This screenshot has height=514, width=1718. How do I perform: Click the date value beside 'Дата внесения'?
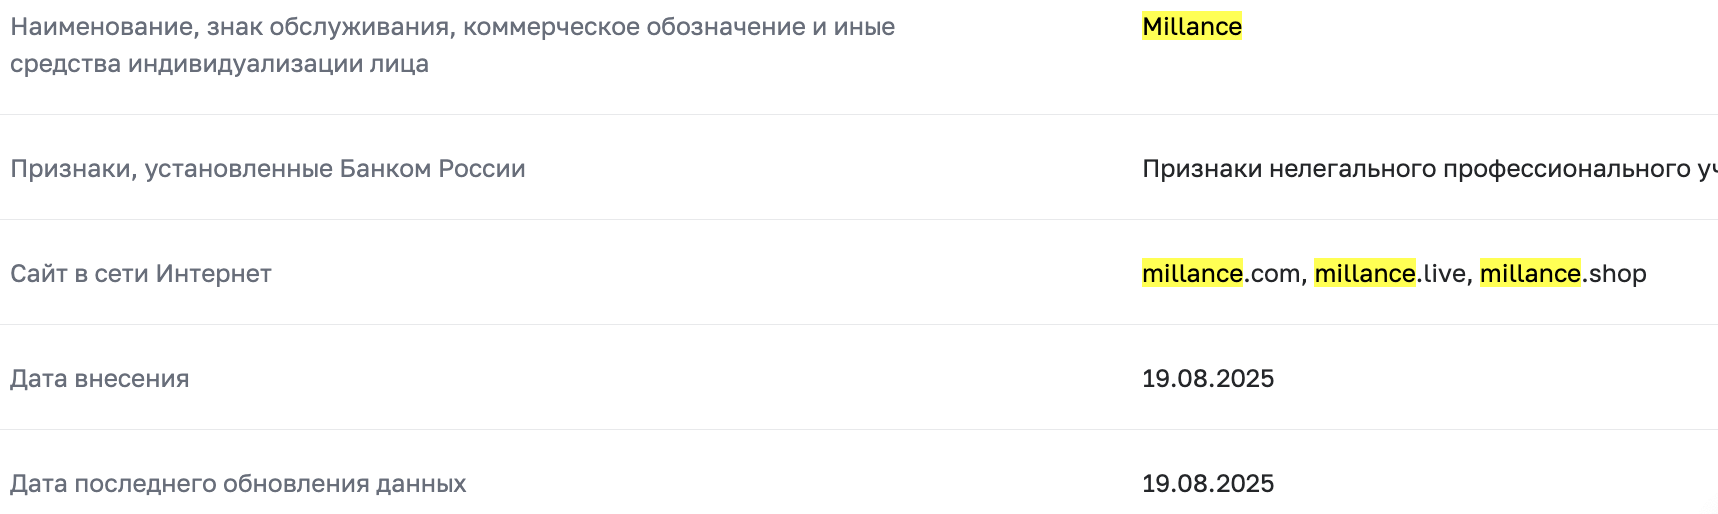1207,379
